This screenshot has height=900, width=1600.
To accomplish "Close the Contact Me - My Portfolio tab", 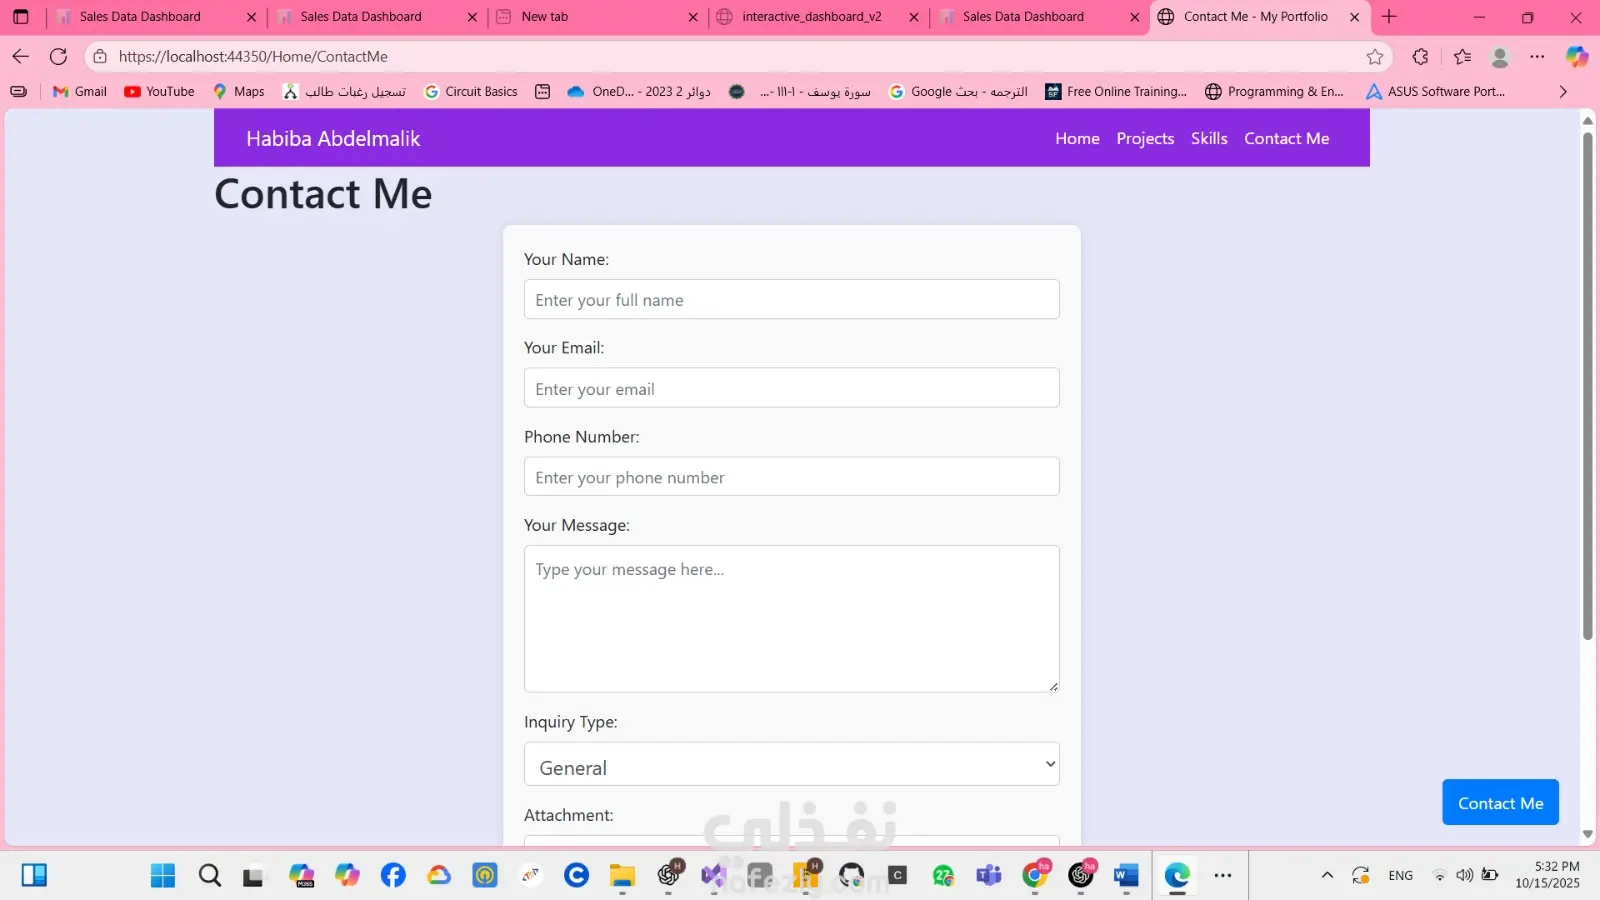I will tap(1355, 17).
